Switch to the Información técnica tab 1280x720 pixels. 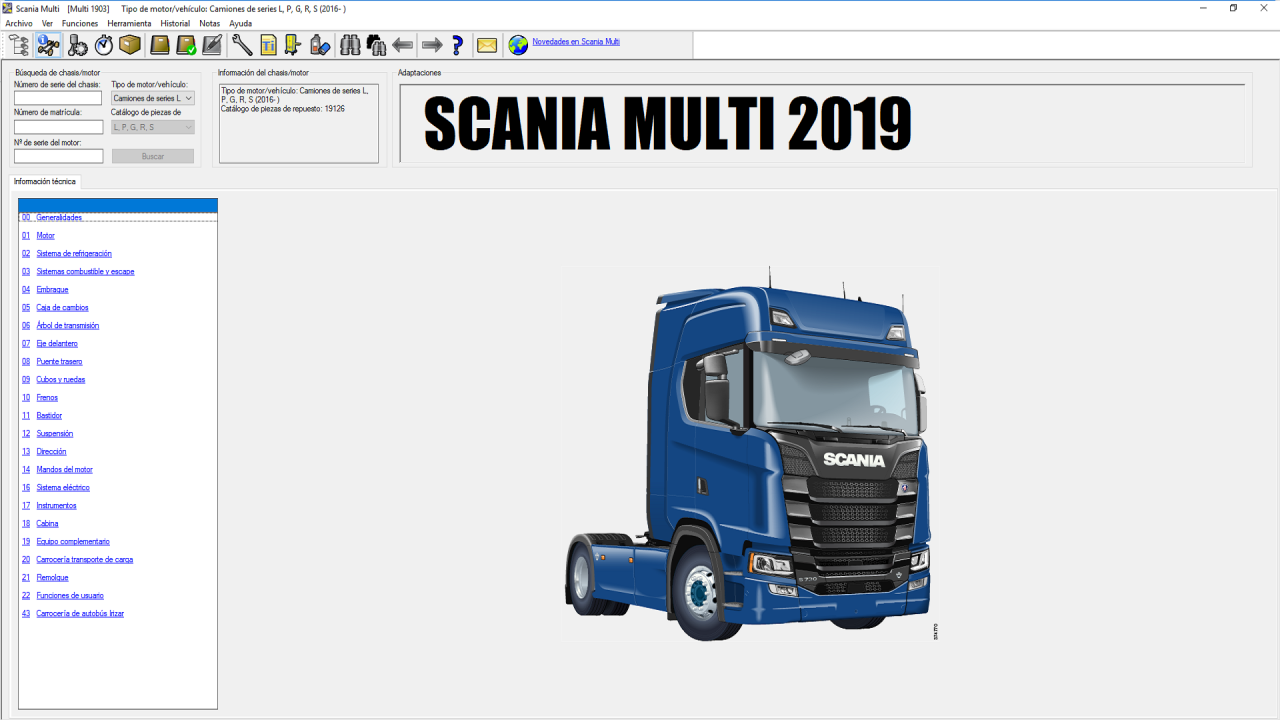tap(44, 182)
